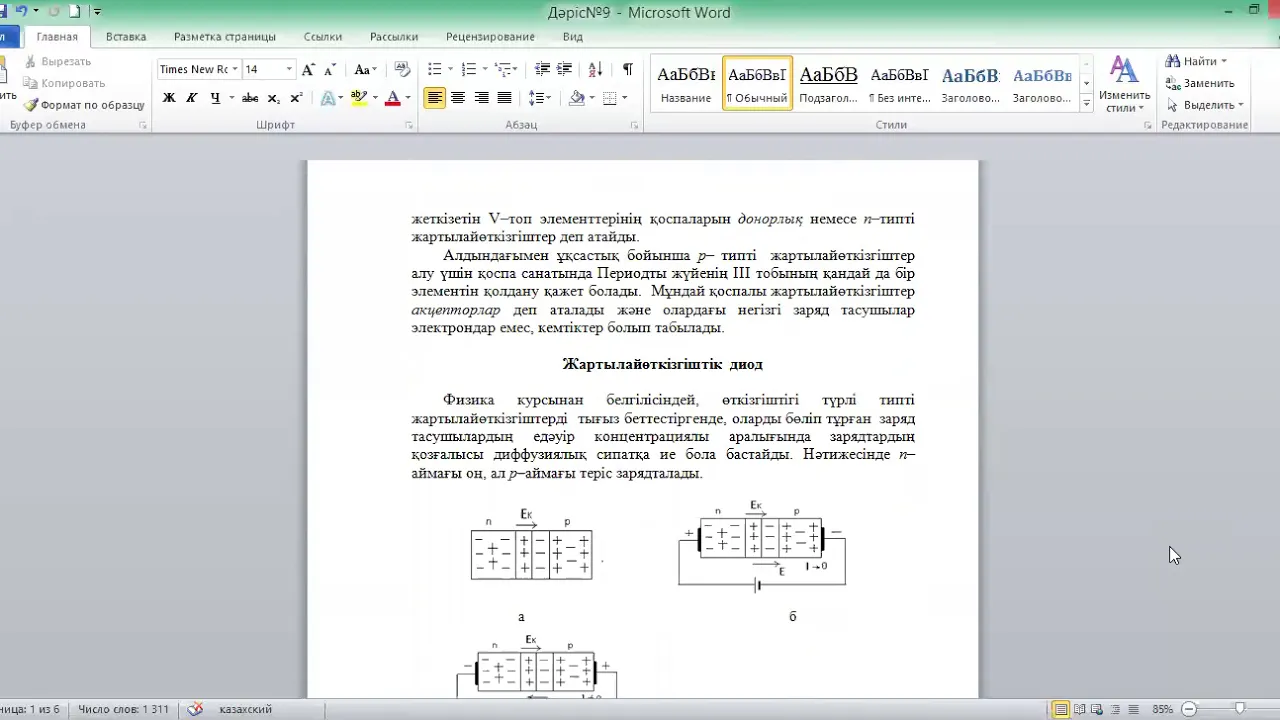
Task: Click казахский language indicator
Action: click(x=245, y=709)
